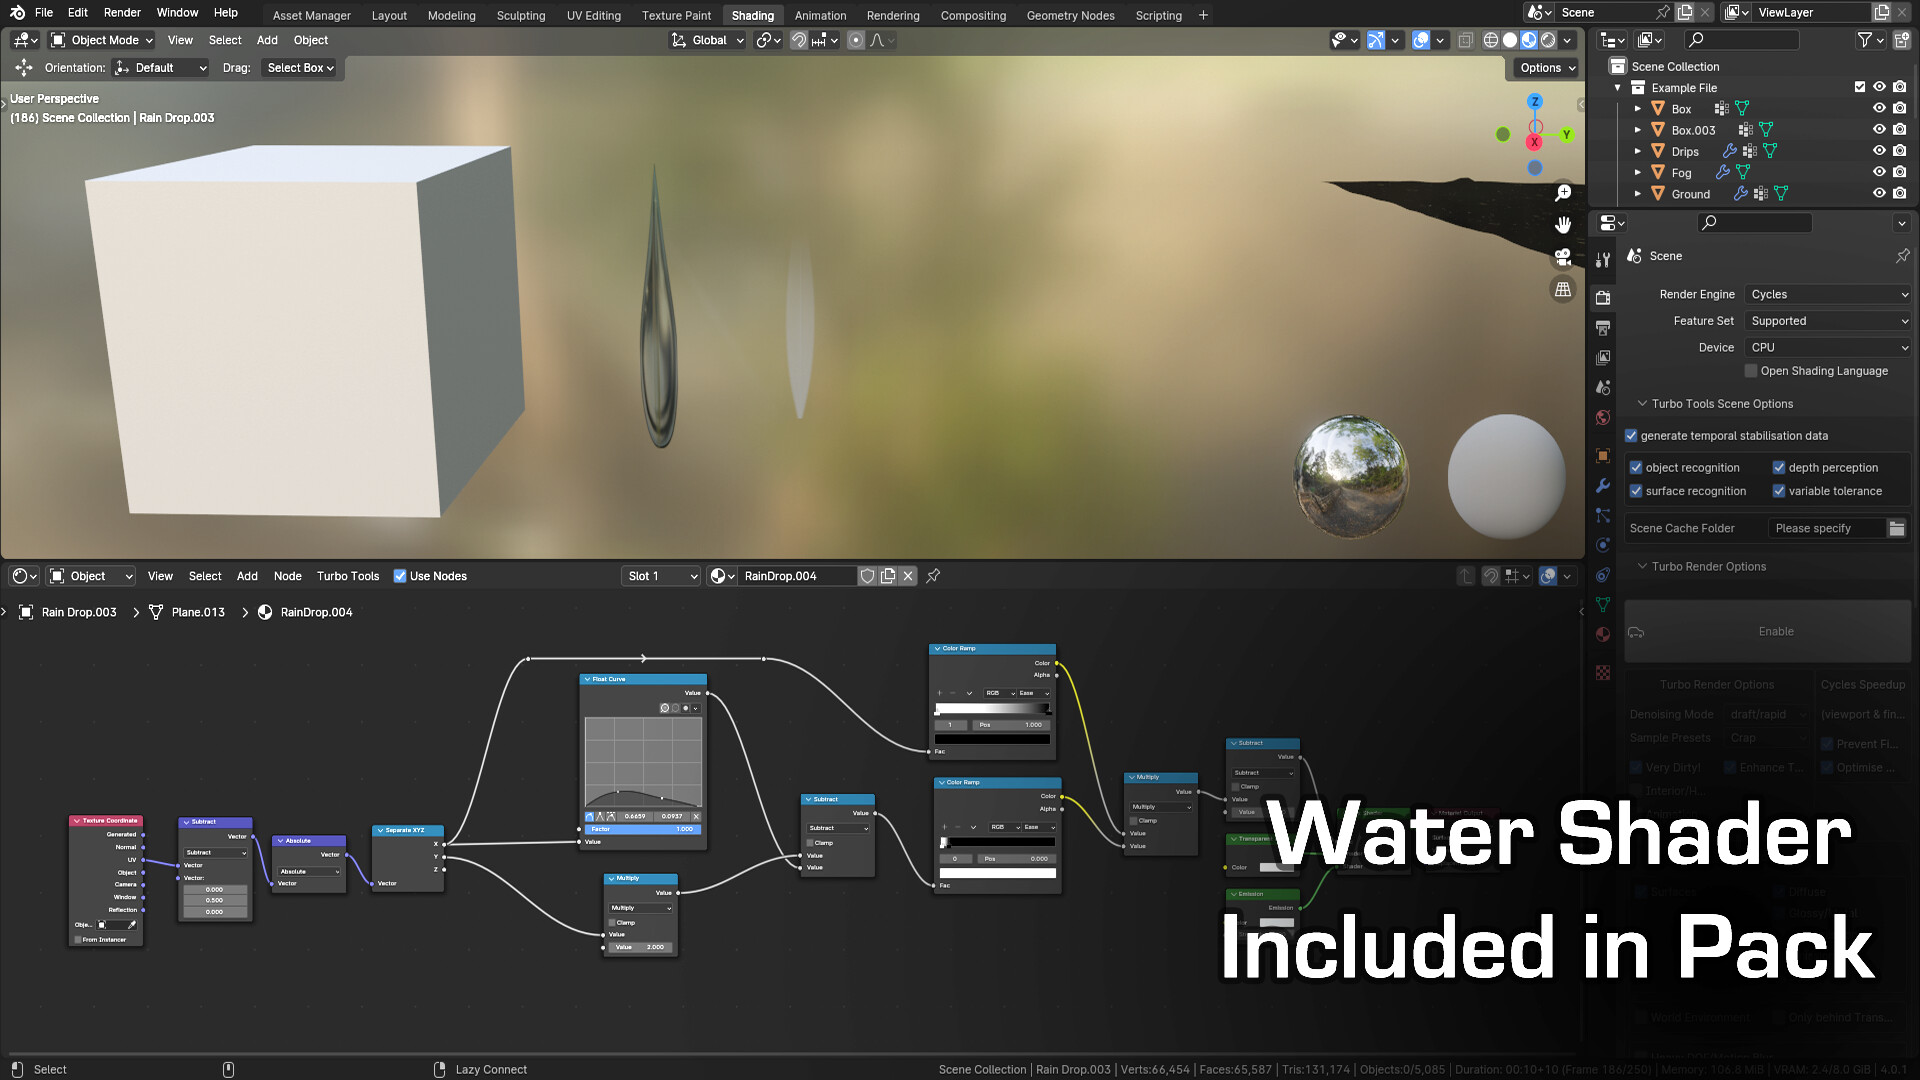Hide the Fog object in the outliner
This screenshot has height=1080, width=1920.
pos(1879,172)
